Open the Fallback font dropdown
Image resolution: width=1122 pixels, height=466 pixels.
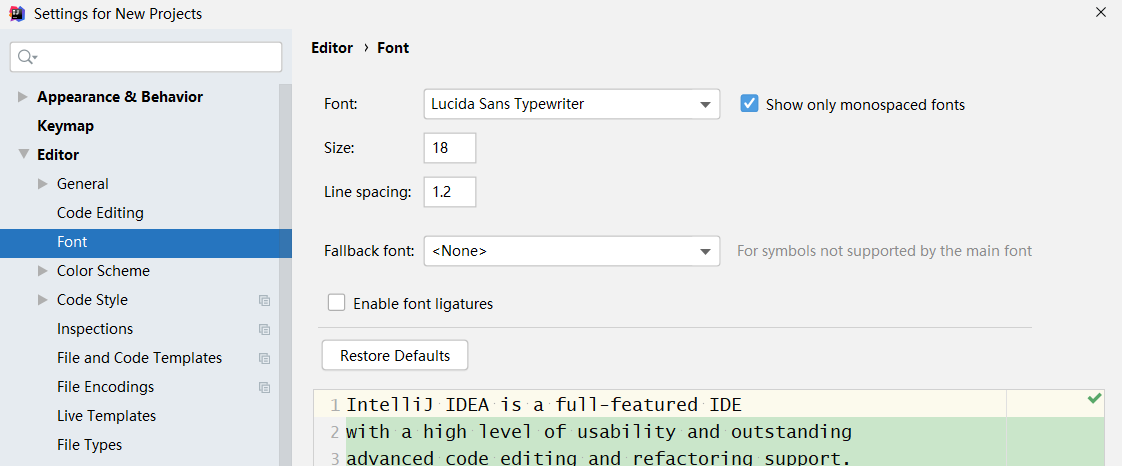point(705,251)
